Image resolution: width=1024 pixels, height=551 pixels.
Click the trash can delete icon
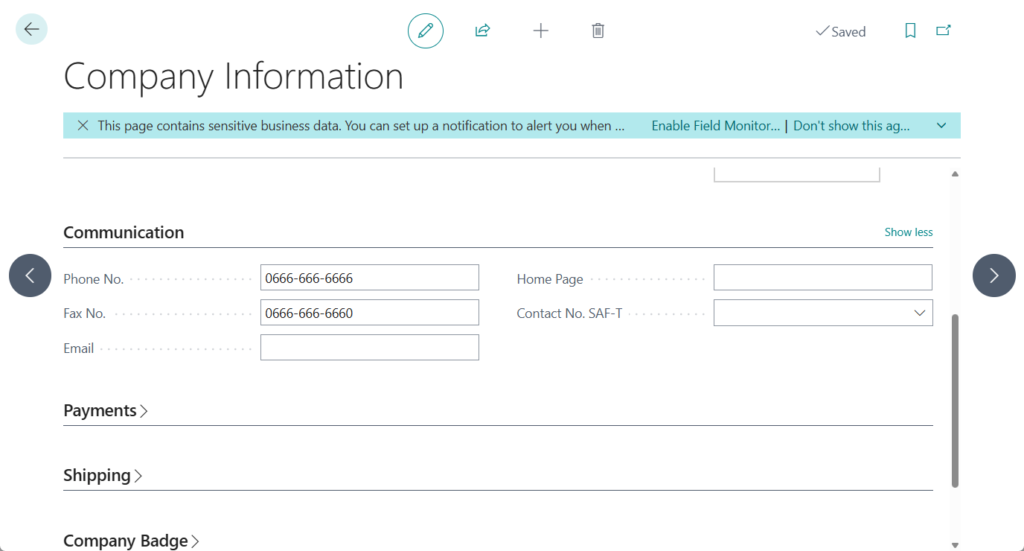(x=598, y=31)
